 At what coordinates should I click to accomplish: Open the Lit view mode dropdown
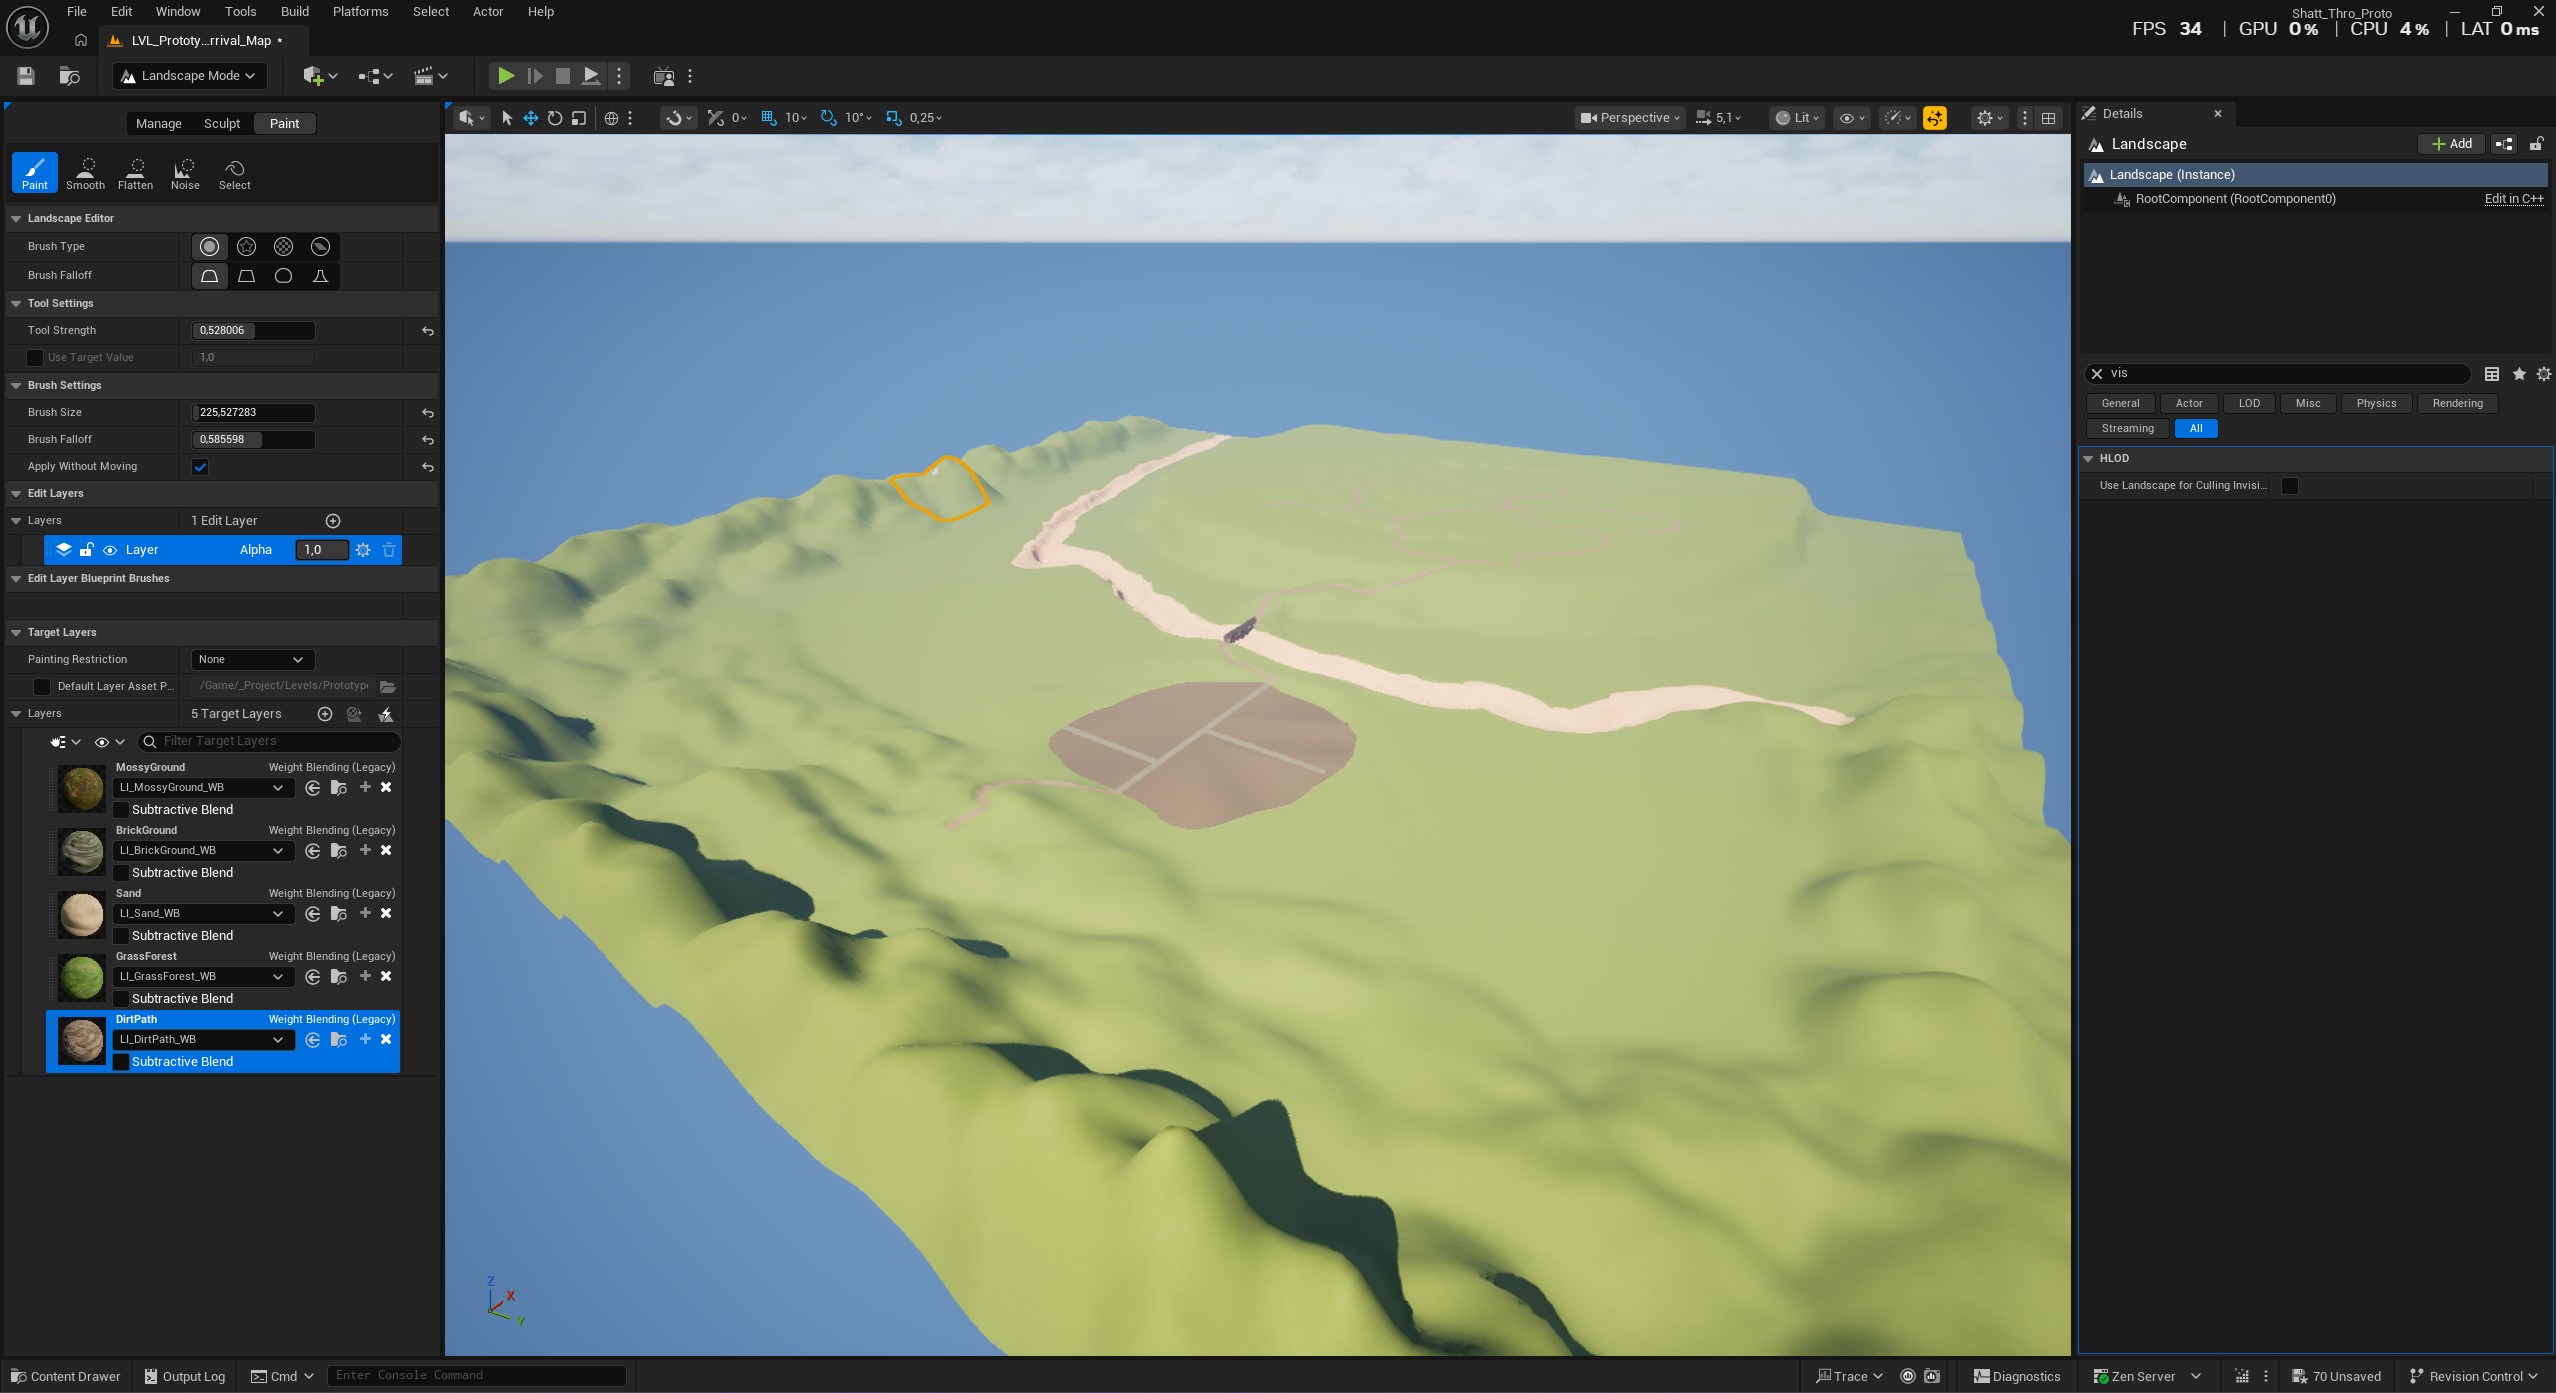coord(1797,118)
